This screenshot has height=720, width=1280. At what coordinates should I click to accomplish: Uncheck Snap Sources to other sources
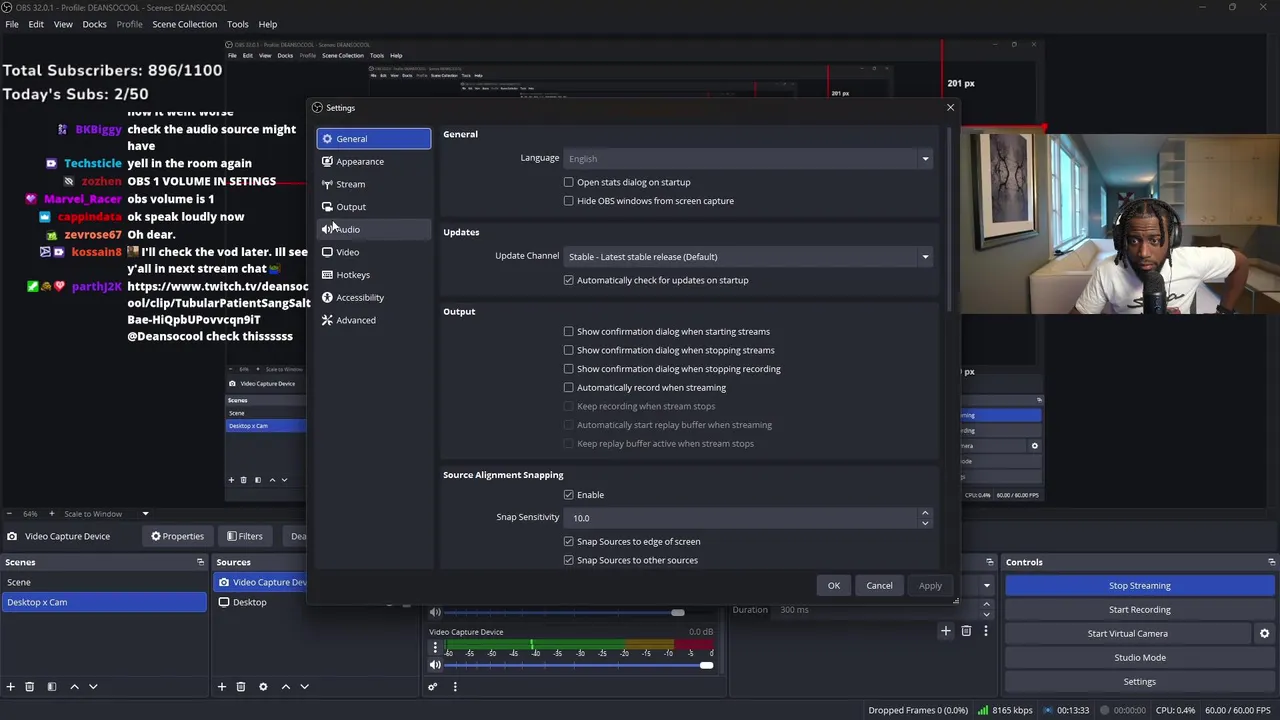point(569,560)
